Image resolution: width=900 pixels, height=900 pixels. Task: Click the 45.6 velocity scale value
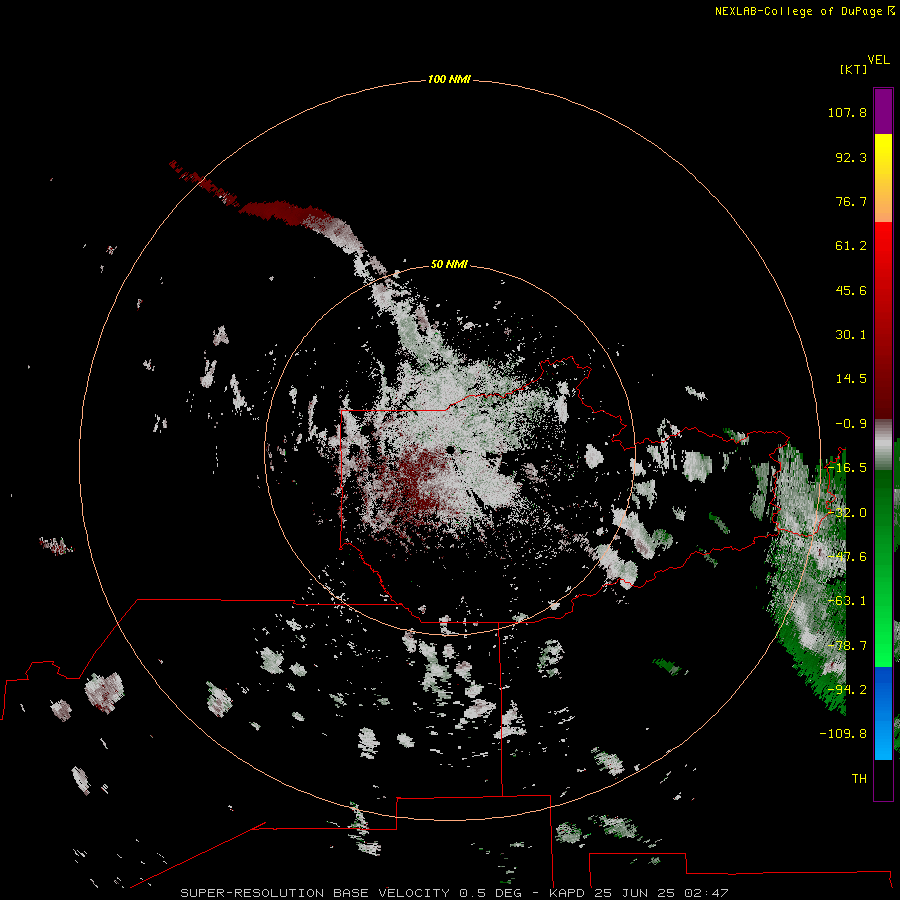pyautogui.click(x=851, y=290)
